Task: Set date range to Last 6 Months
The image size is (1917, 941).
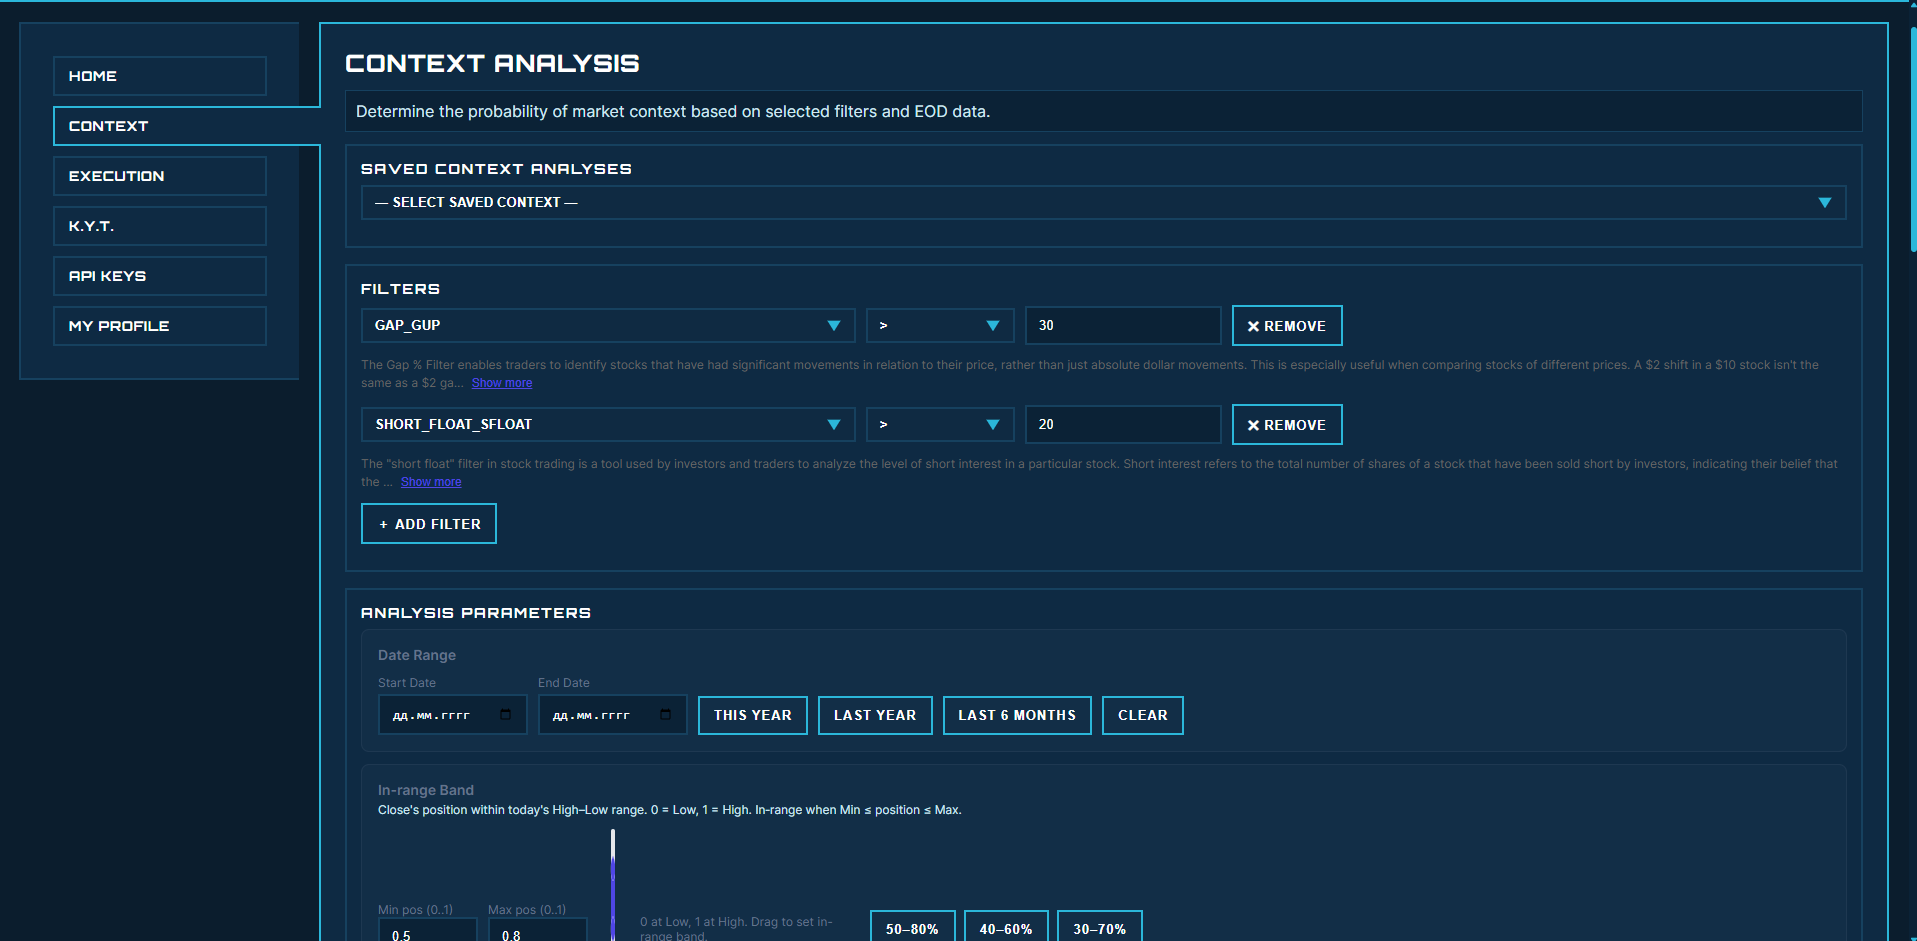Action: click(x=1017, y=716)
